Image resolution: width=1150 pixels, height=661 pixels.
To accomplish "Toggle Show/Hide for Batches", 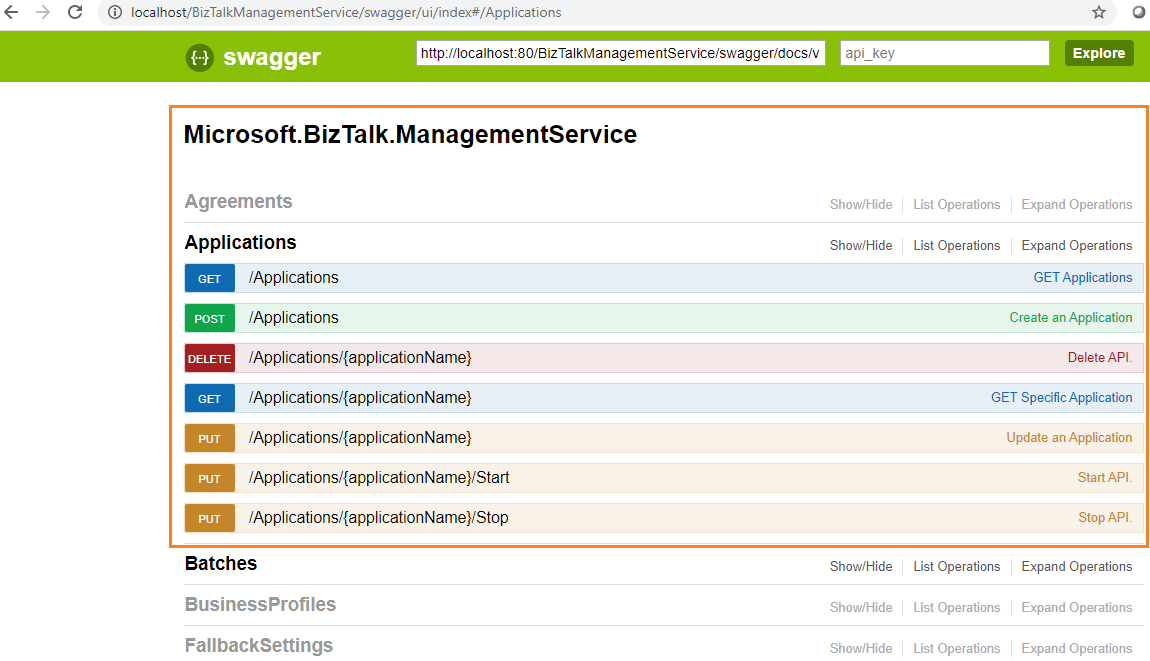I will pyautogui.click(x=861, y=567).
